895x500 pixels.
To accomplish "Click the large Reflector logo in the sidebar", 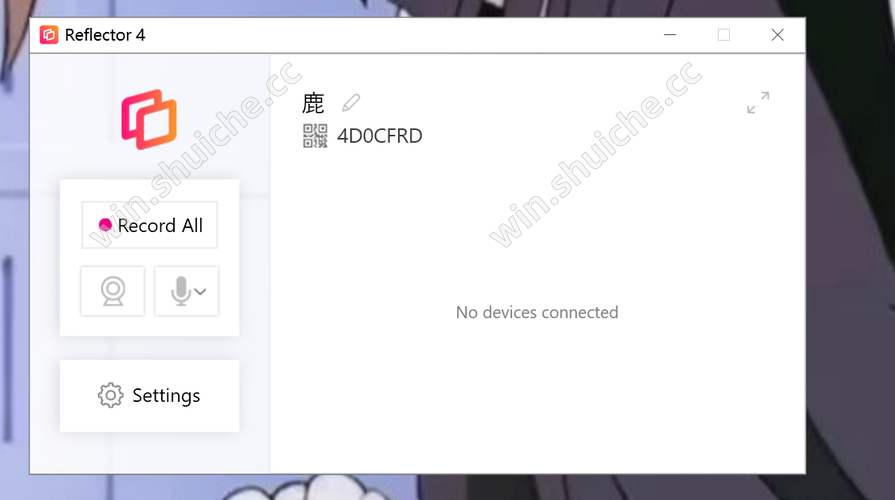I will (x=149, y=119).
